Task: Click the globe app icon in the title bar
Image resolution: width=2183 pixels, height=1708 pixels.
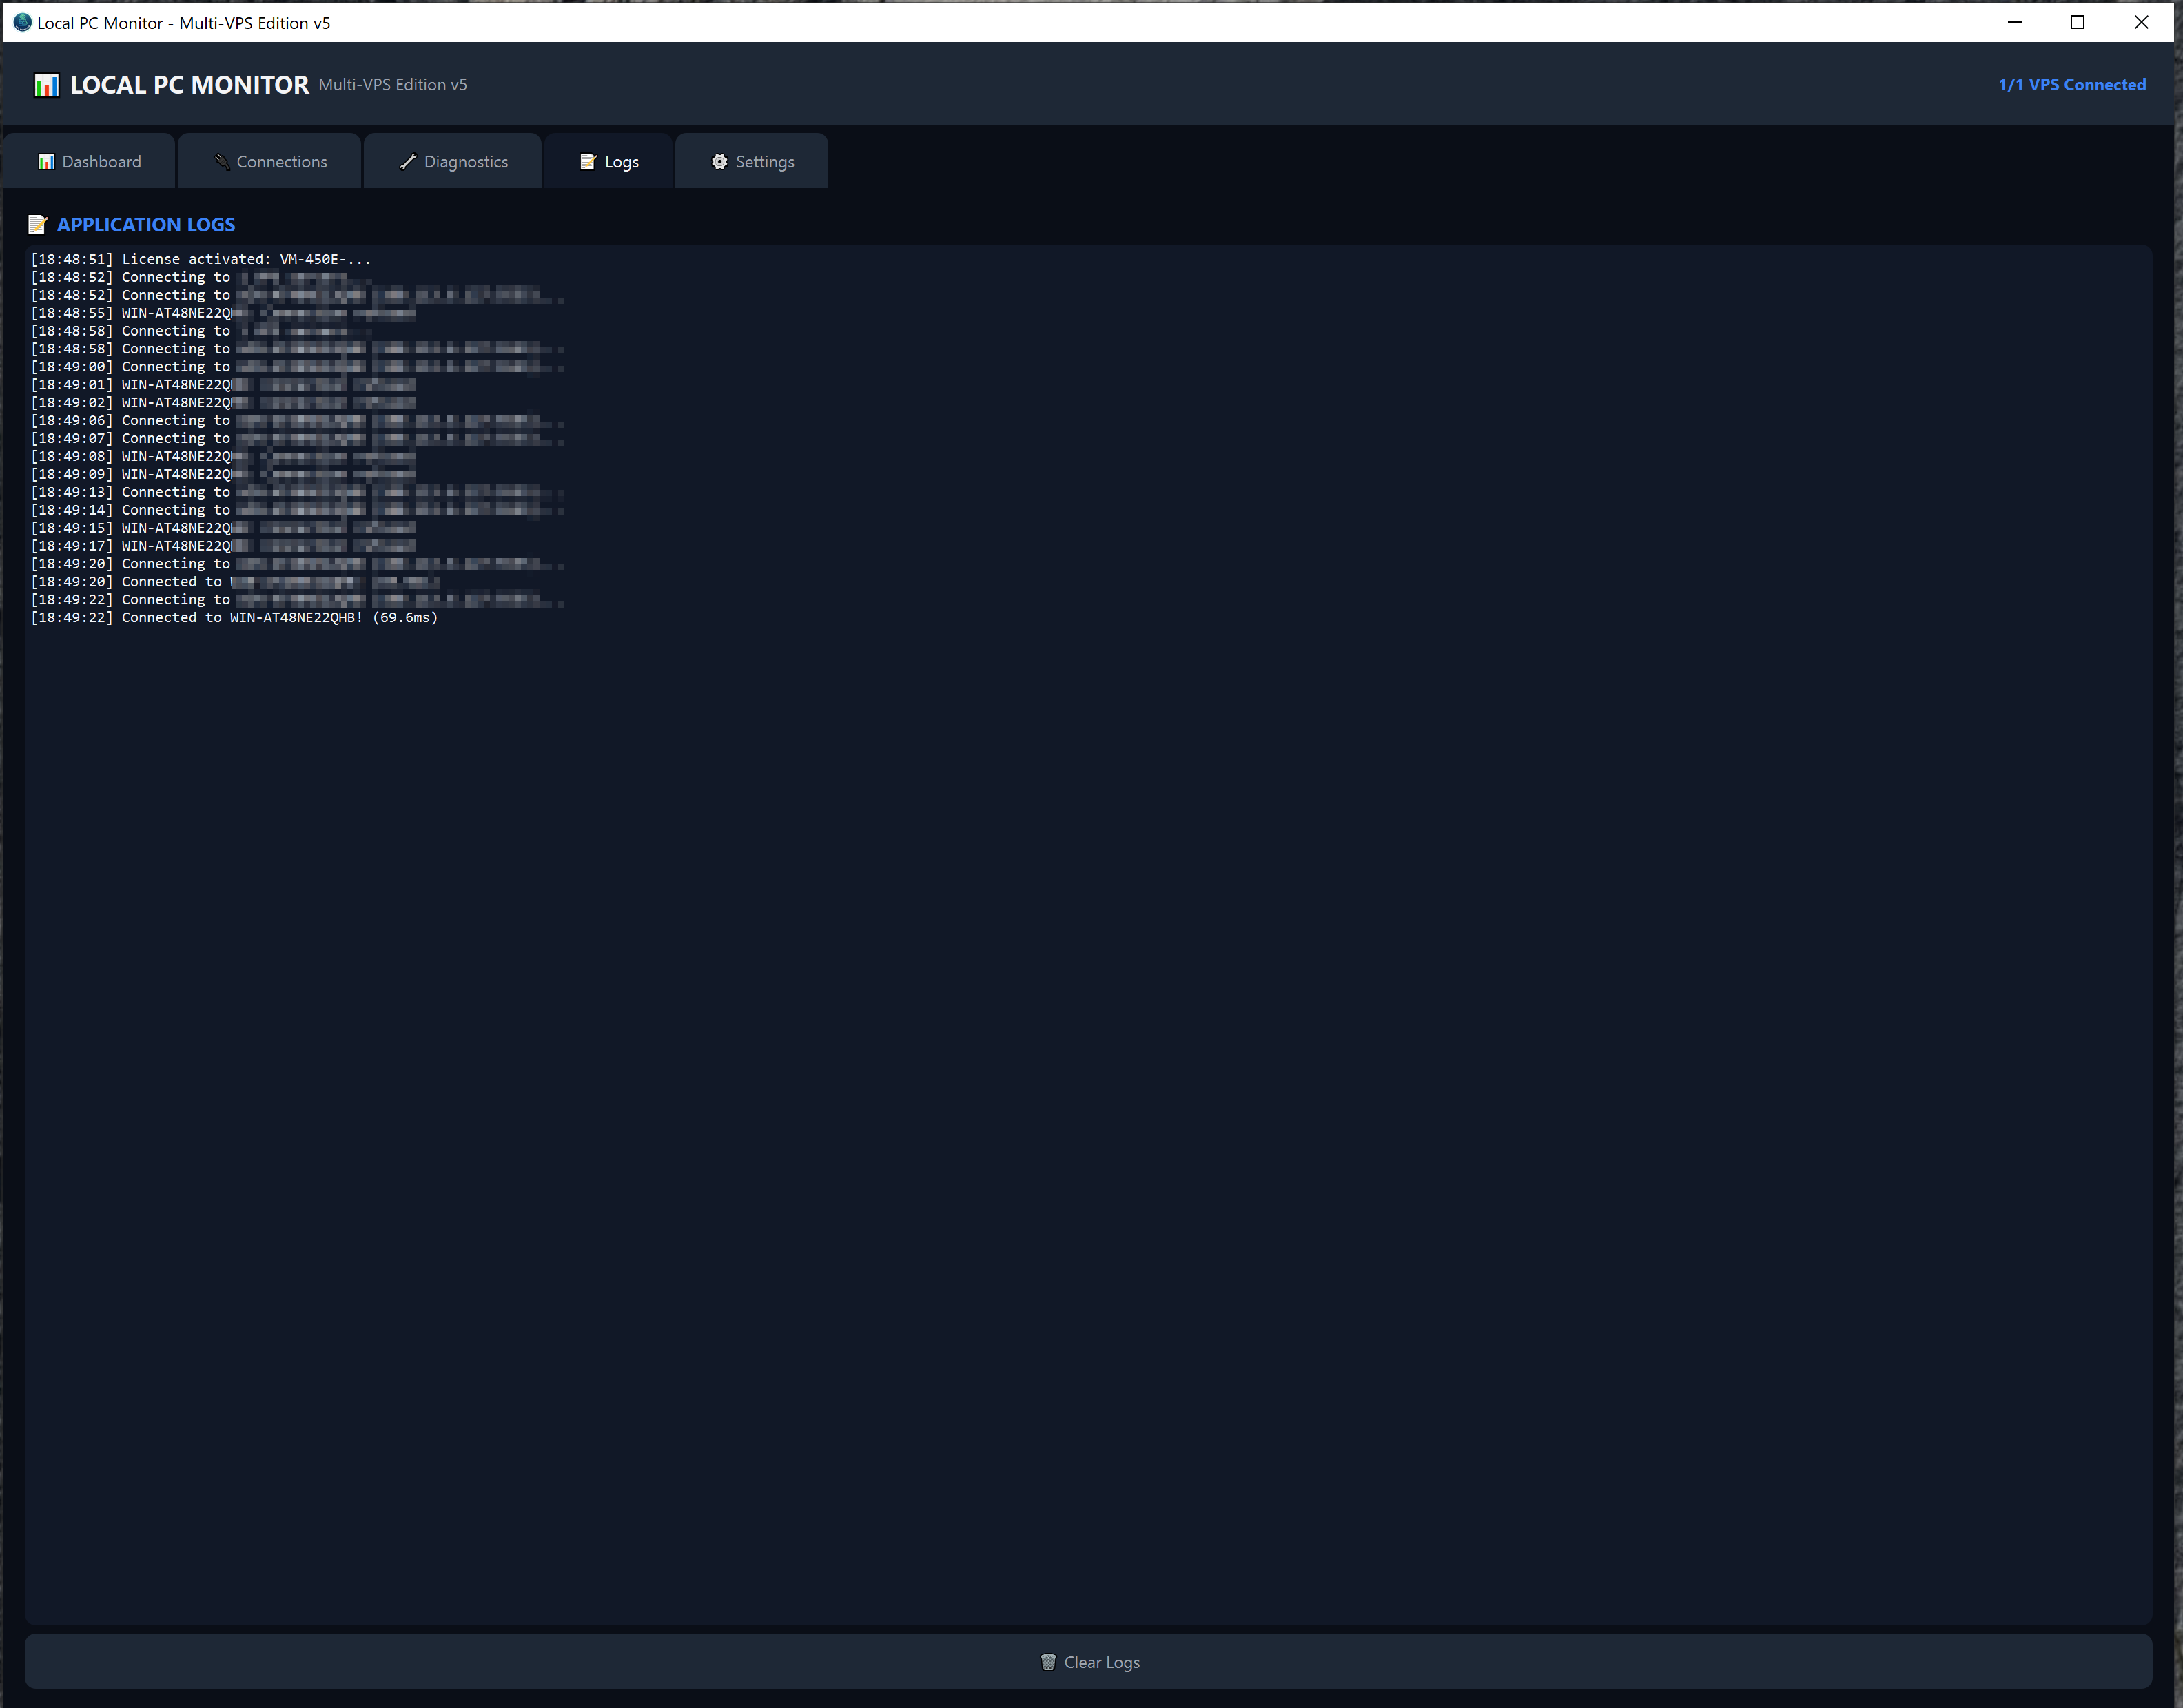Action: pyautogui.click(x=22, y=22)
